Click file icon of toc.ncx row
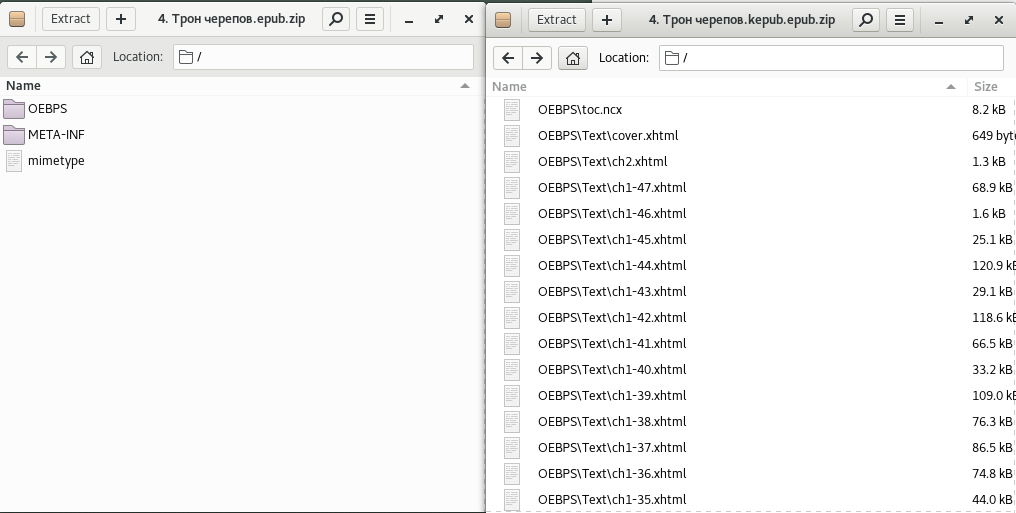1016x513 pixels. (x=512, y=109)
